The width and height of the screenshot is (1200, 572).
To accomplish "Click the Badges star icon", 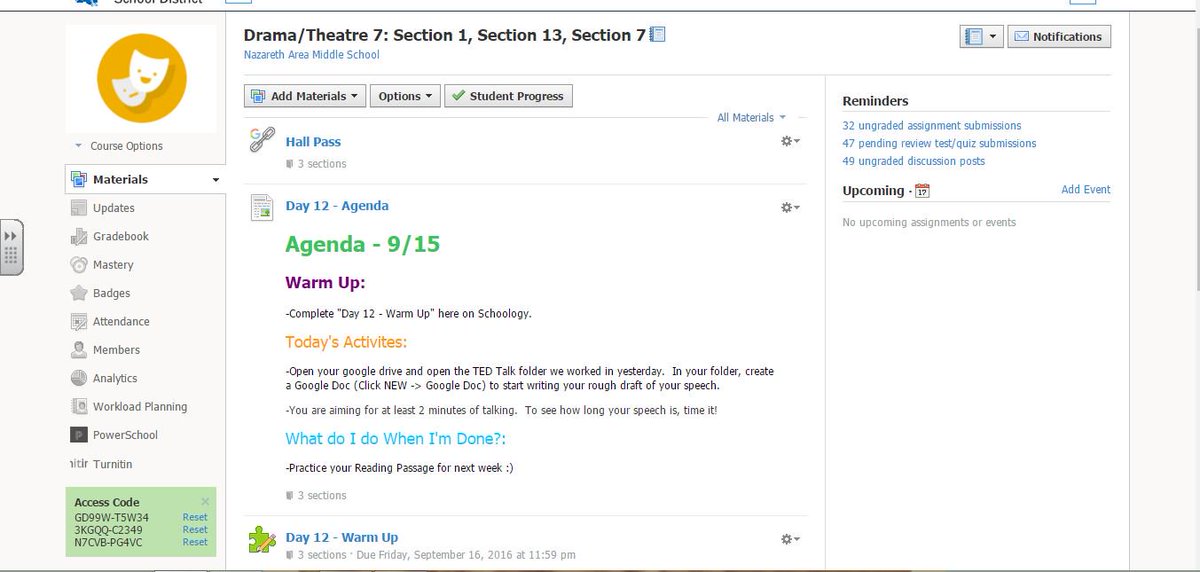I will pos(79,293).
